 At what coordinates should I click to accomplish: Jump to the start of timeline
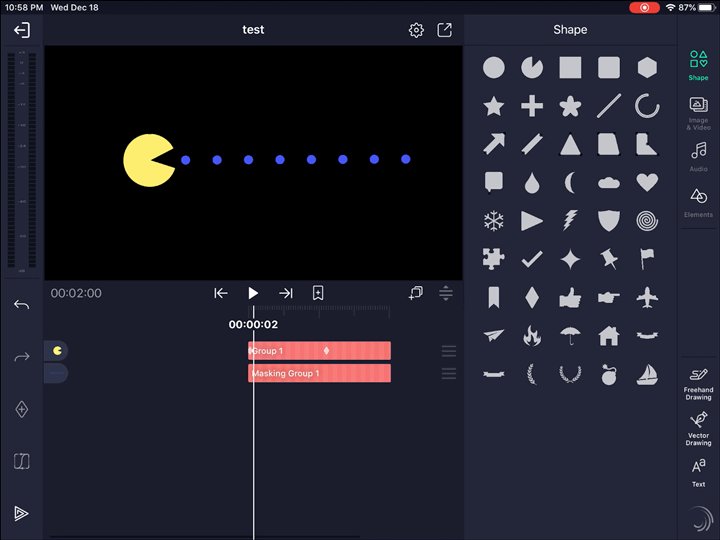click(221, 293)
